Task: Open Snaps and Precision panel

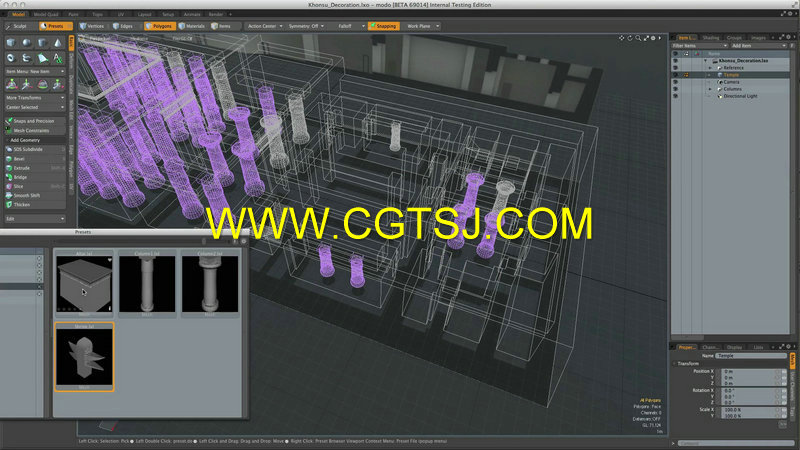Action: pyautogui.click(x=35, y=121)
